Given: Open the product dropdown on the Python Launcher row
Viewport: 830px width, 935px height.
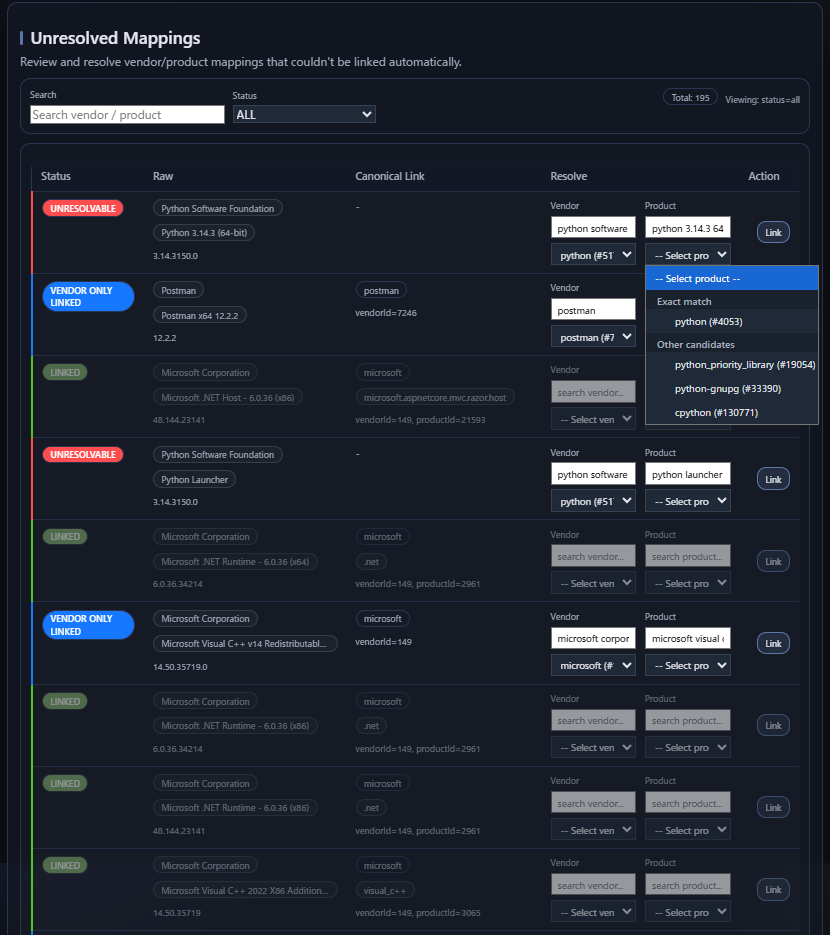Looking at the screenshot, I should (687, 501).
